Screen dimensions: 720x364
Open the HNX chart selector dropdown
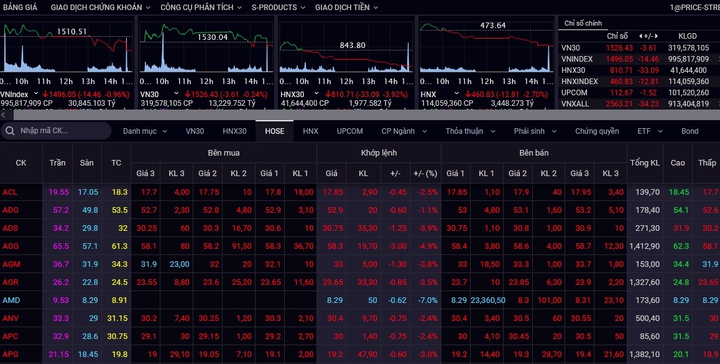pyautogui.click(x=457, y=94)
